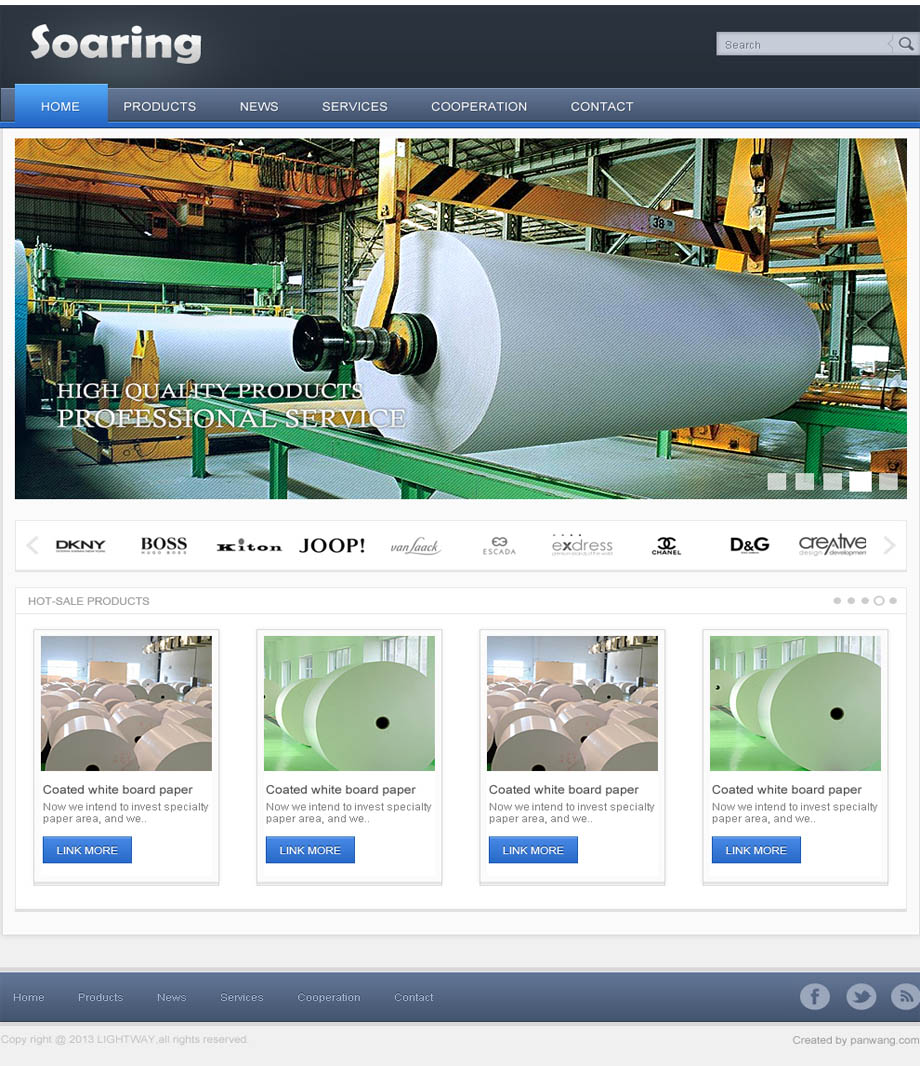Click the footer Contact link

coord(414,997)
